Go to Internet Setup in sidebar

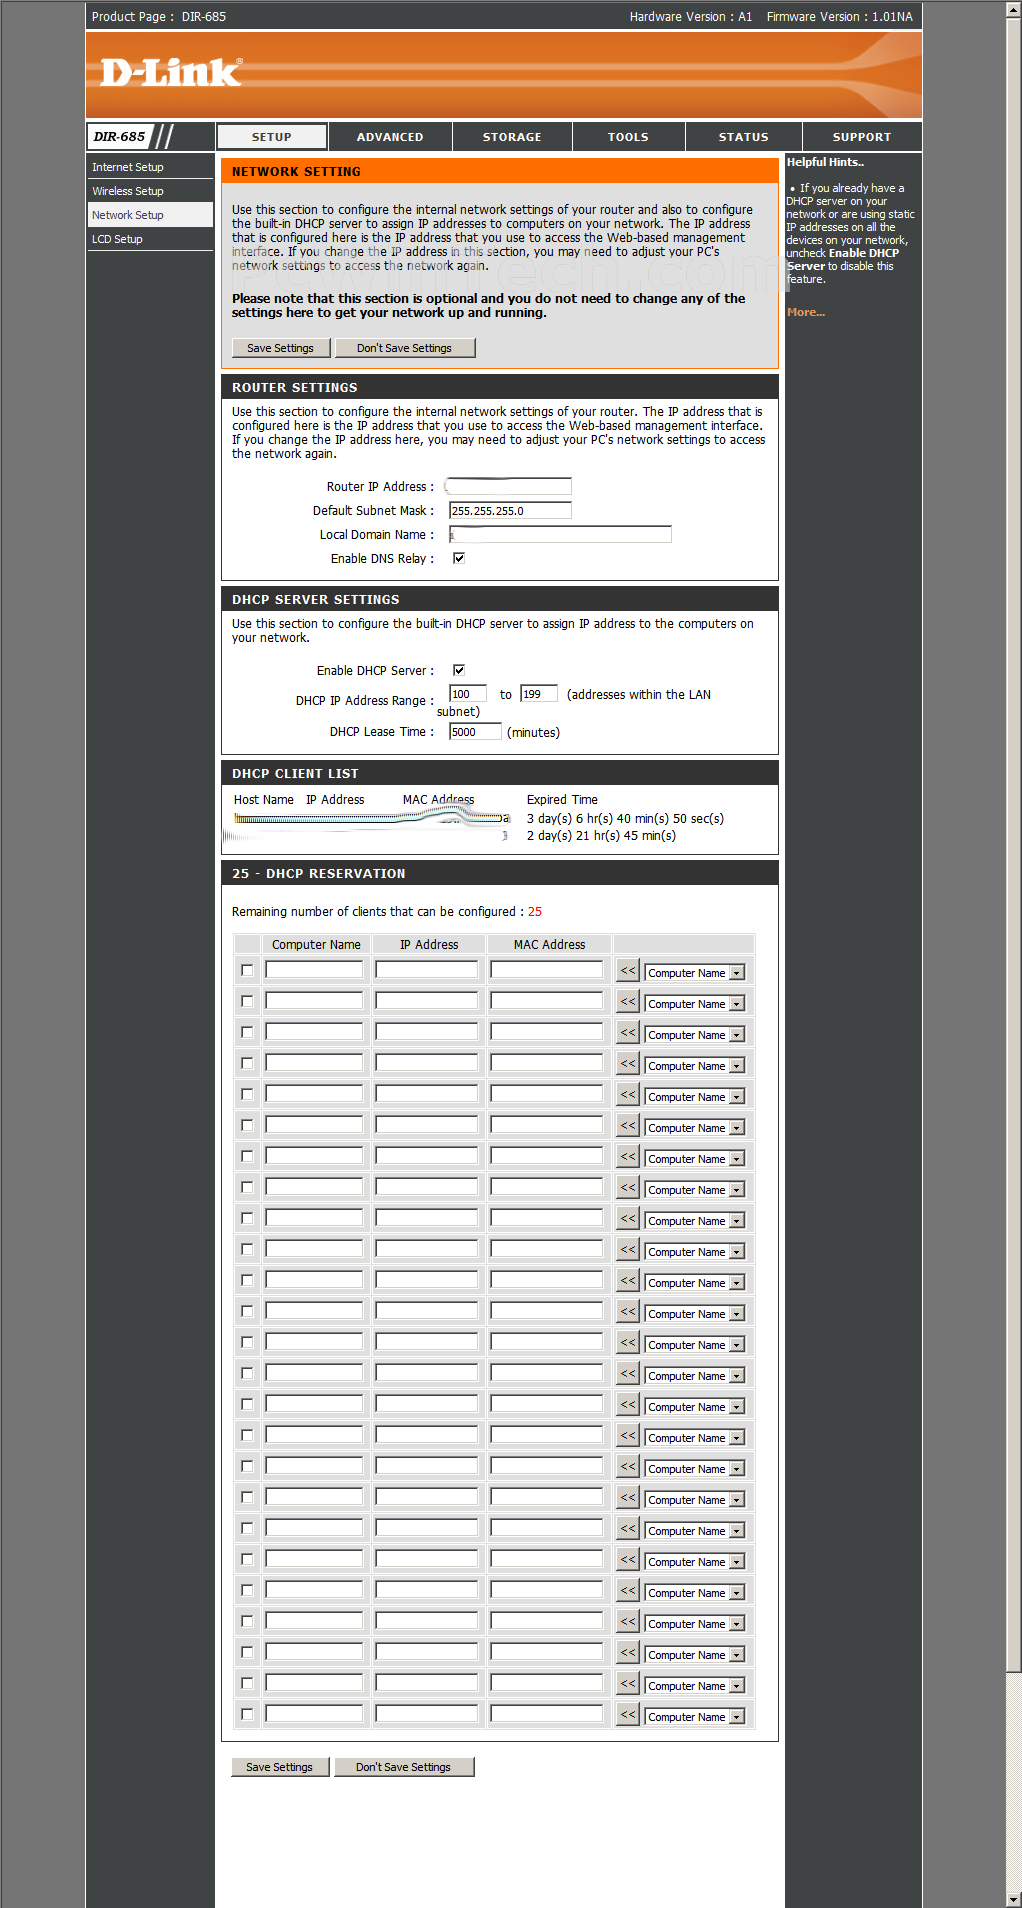(150, 167)
